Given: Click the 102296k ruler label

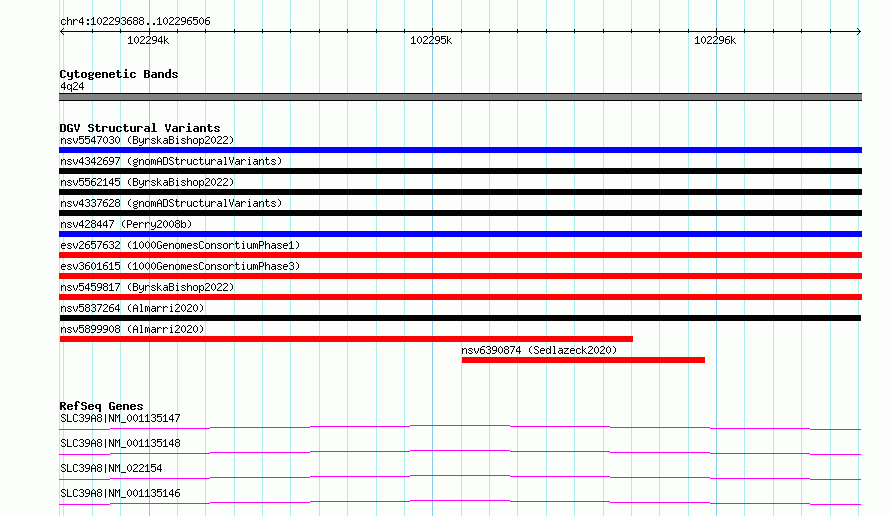Looking at the screenshot, I should pos(715,40).
